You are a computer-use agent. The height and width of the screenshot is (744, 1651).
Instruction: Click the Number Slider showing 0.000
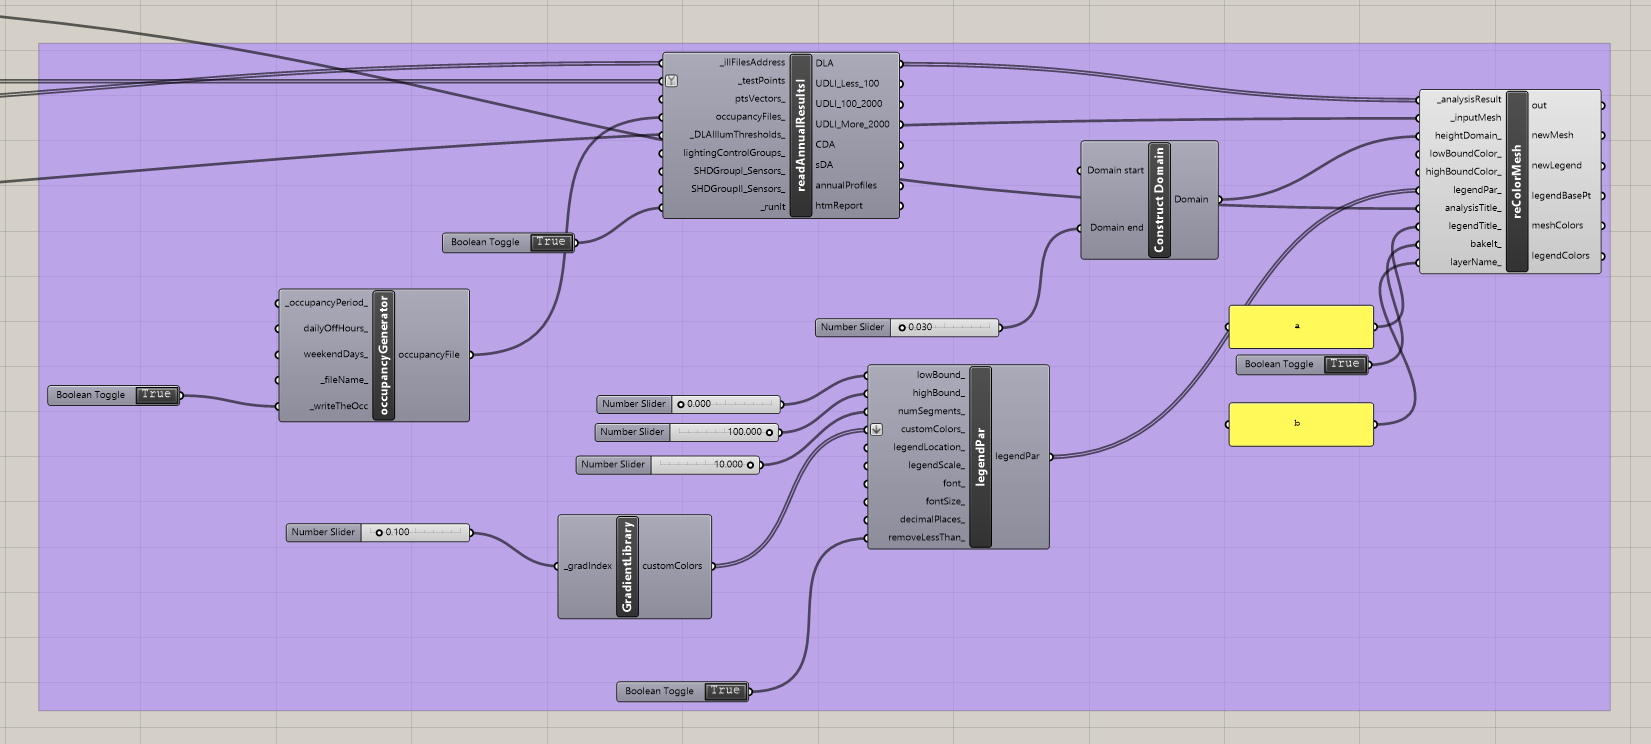(689, 404)
